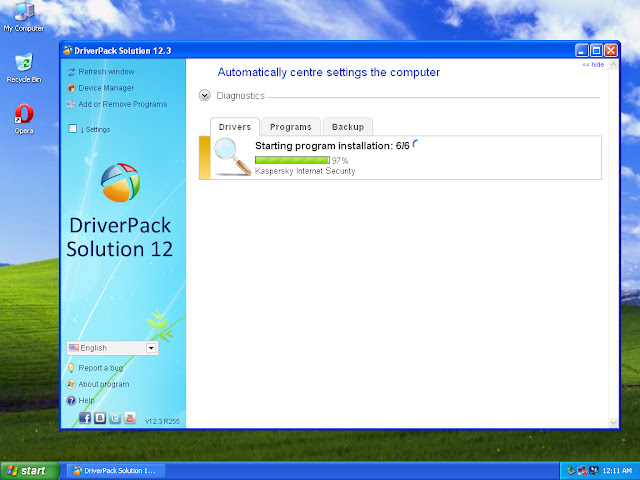This screenshot has width=640, height=480.
Task: Click the network tray icon with red X
Action: 582,471
